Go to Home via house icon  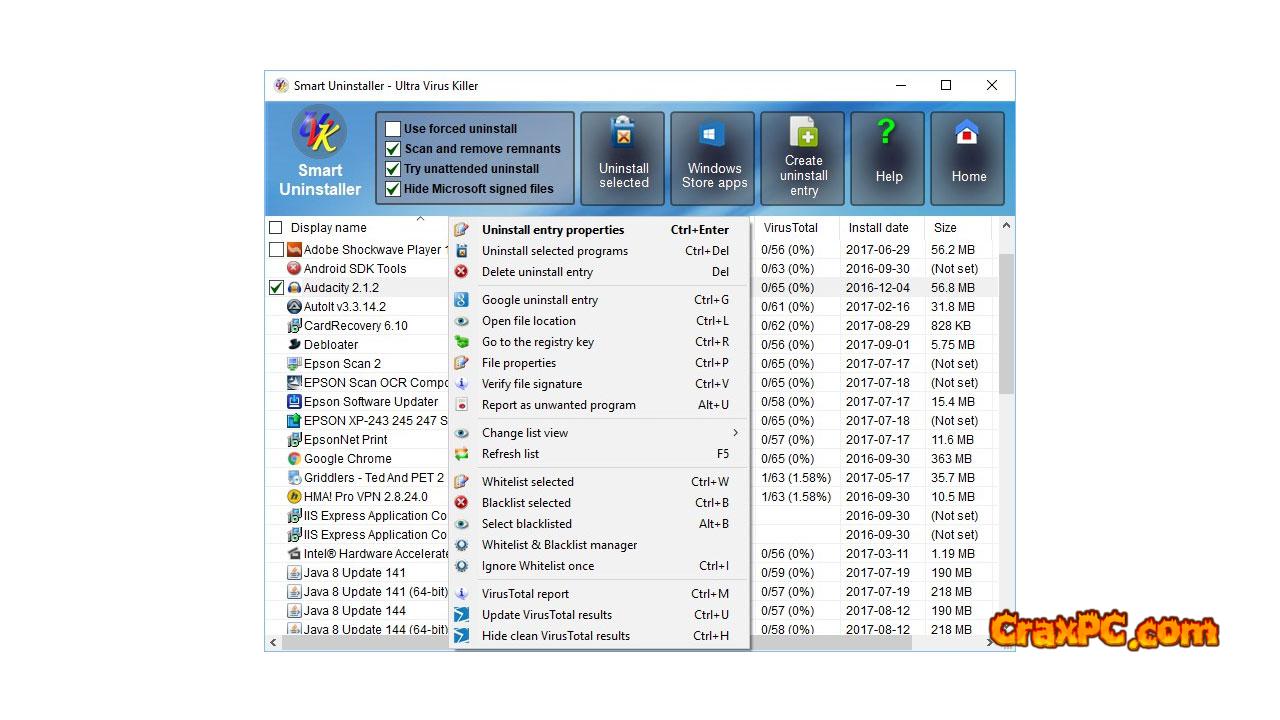click(x=967, y=158)
